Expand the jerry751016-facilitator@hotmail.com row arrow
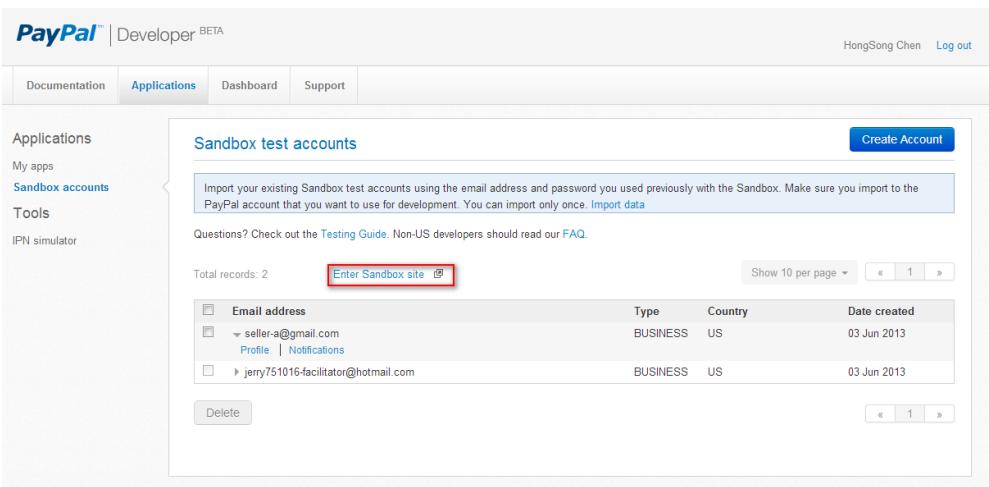 click(237, 372)
